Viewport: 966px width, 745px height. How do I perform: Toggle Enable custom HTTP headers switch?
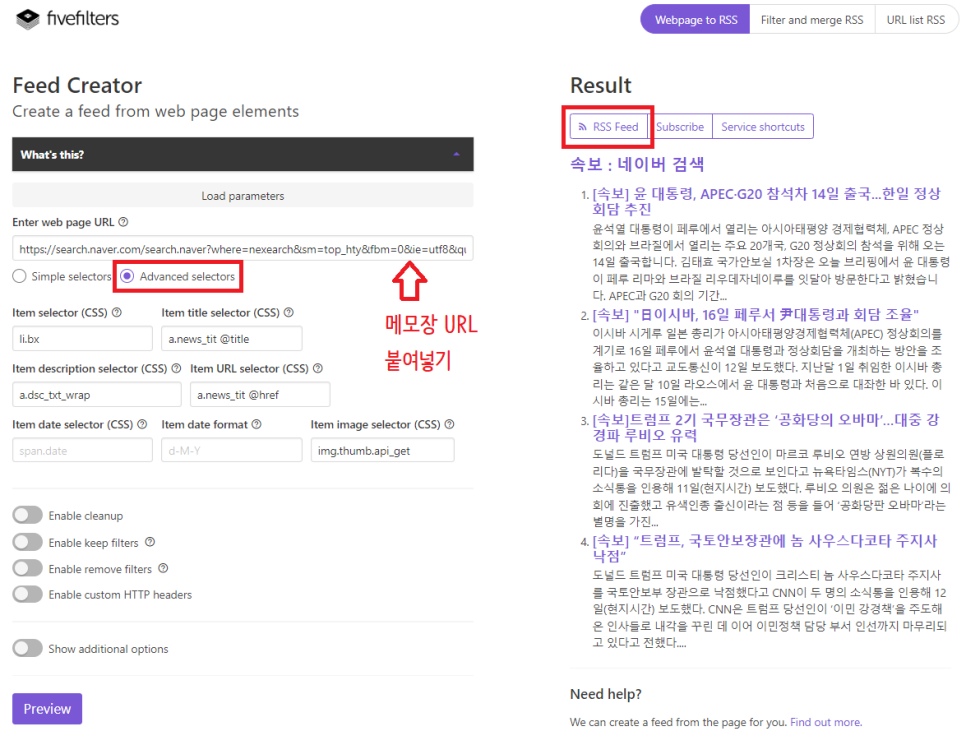coord(28,594)
